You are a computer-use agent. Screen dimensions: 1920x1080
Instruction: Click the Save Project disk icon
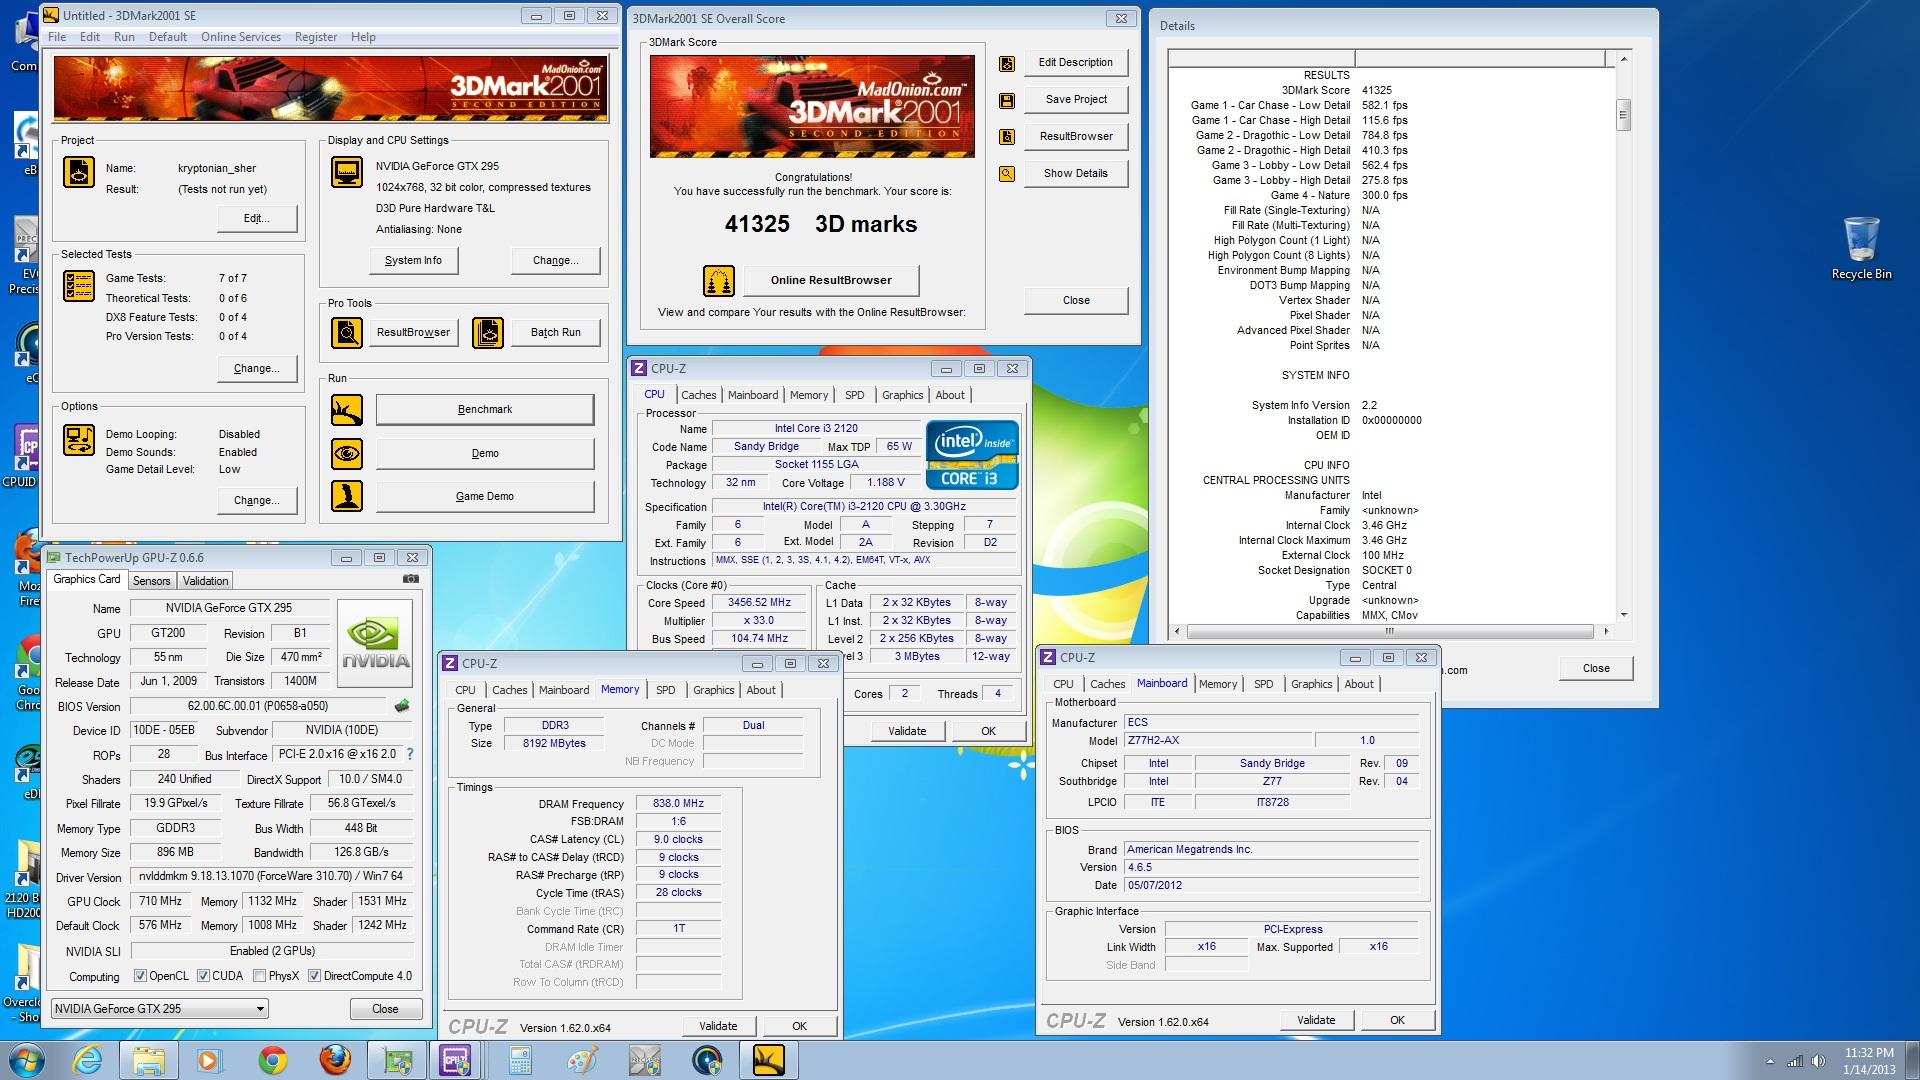point(1007,100)
